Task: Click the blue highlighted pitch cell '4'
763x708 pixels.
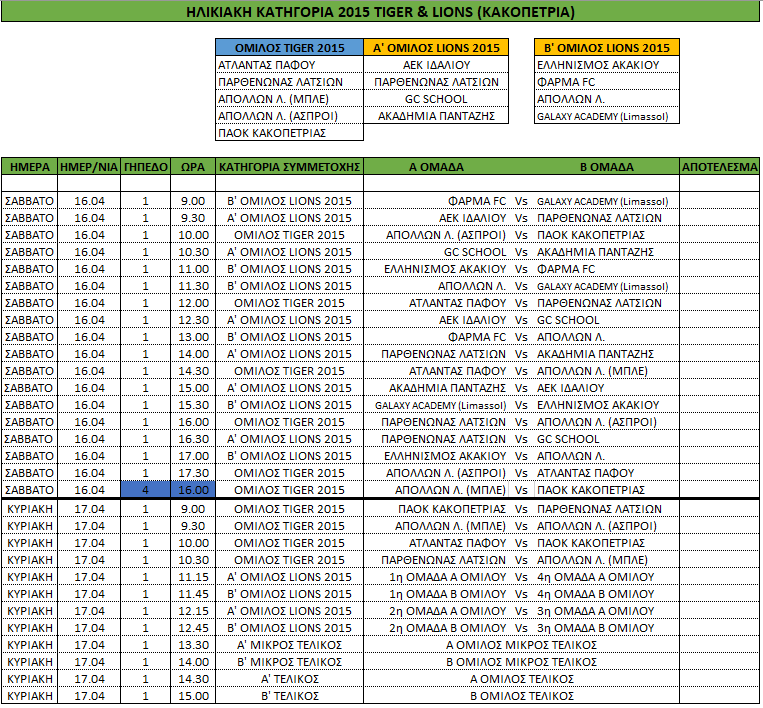Action: pos(145,490)
